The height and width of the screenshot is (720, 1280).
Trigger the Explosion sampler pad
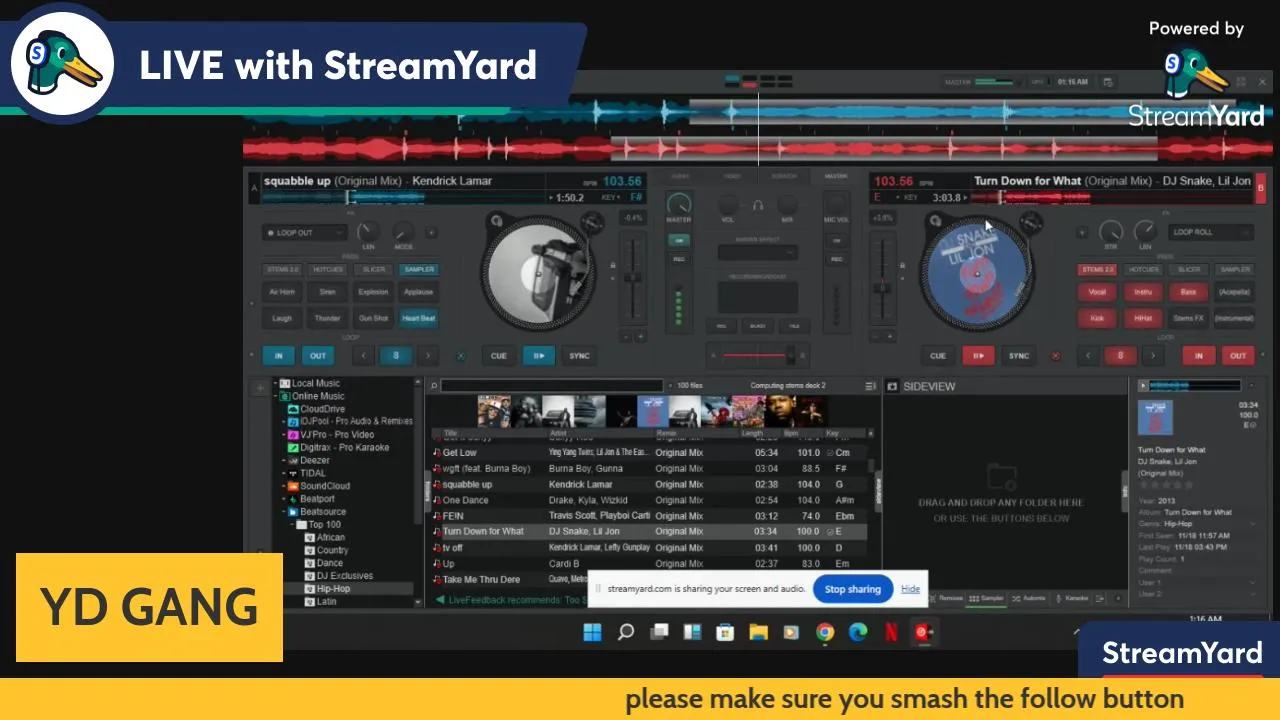pyautogui.click(x=373, y=292)
